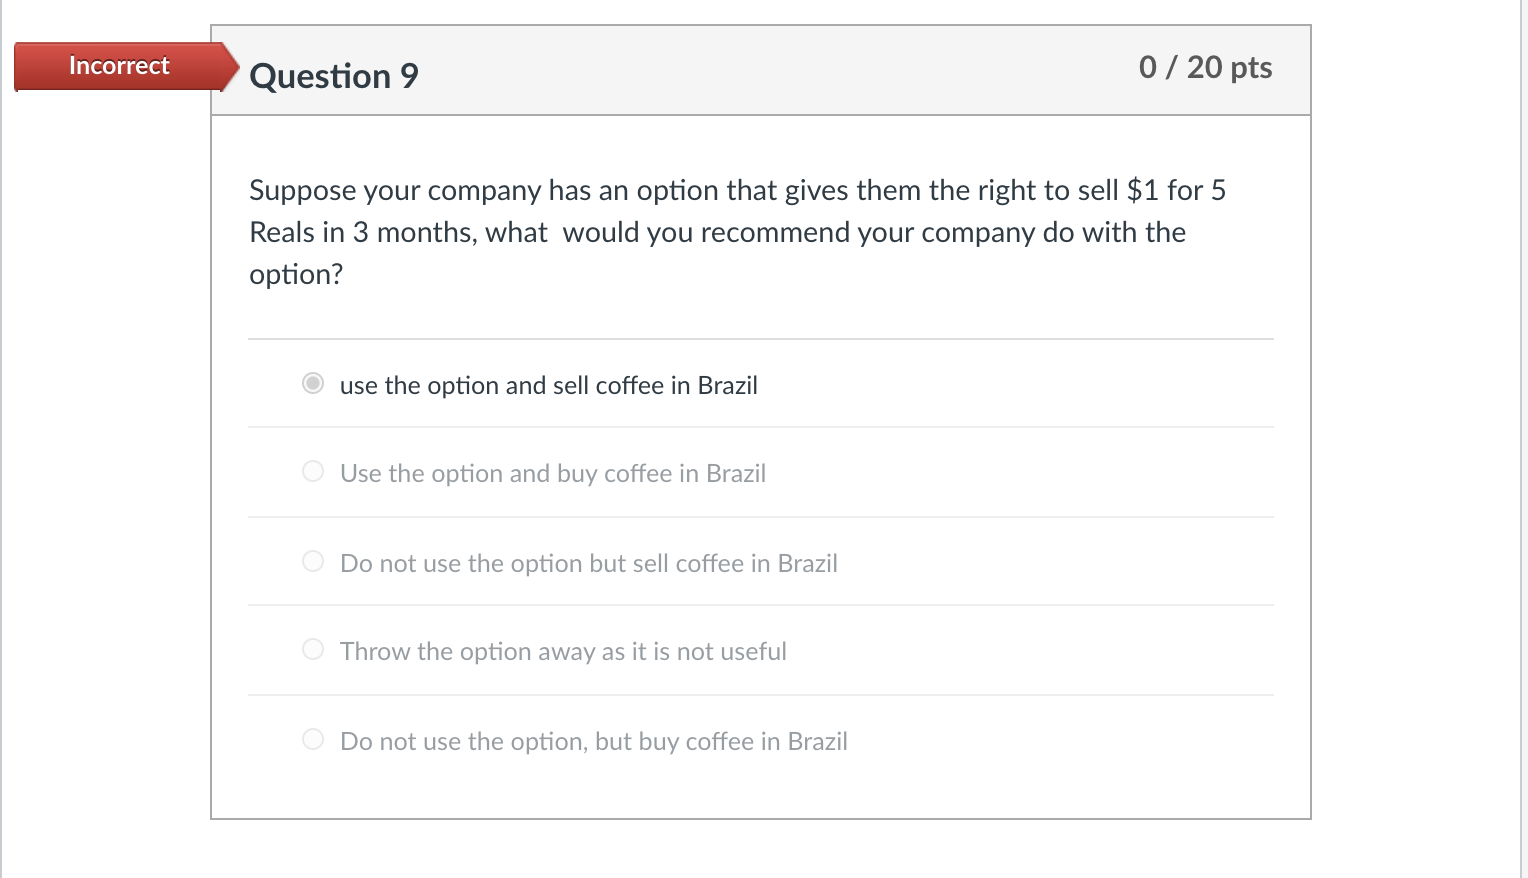
Task: Click the third answer's radio circle
Action: [312, 561]
